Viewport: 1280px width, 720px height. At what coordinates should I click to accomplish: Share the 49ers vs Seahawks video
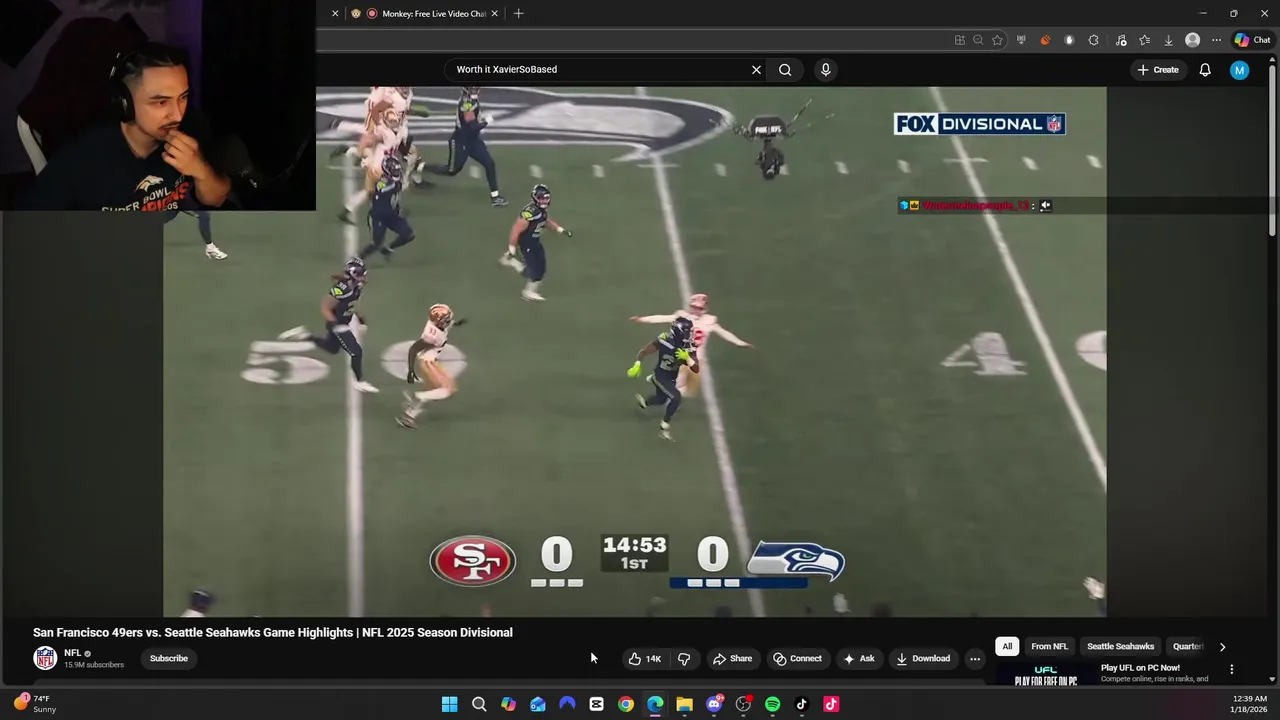tap(732, 659)
